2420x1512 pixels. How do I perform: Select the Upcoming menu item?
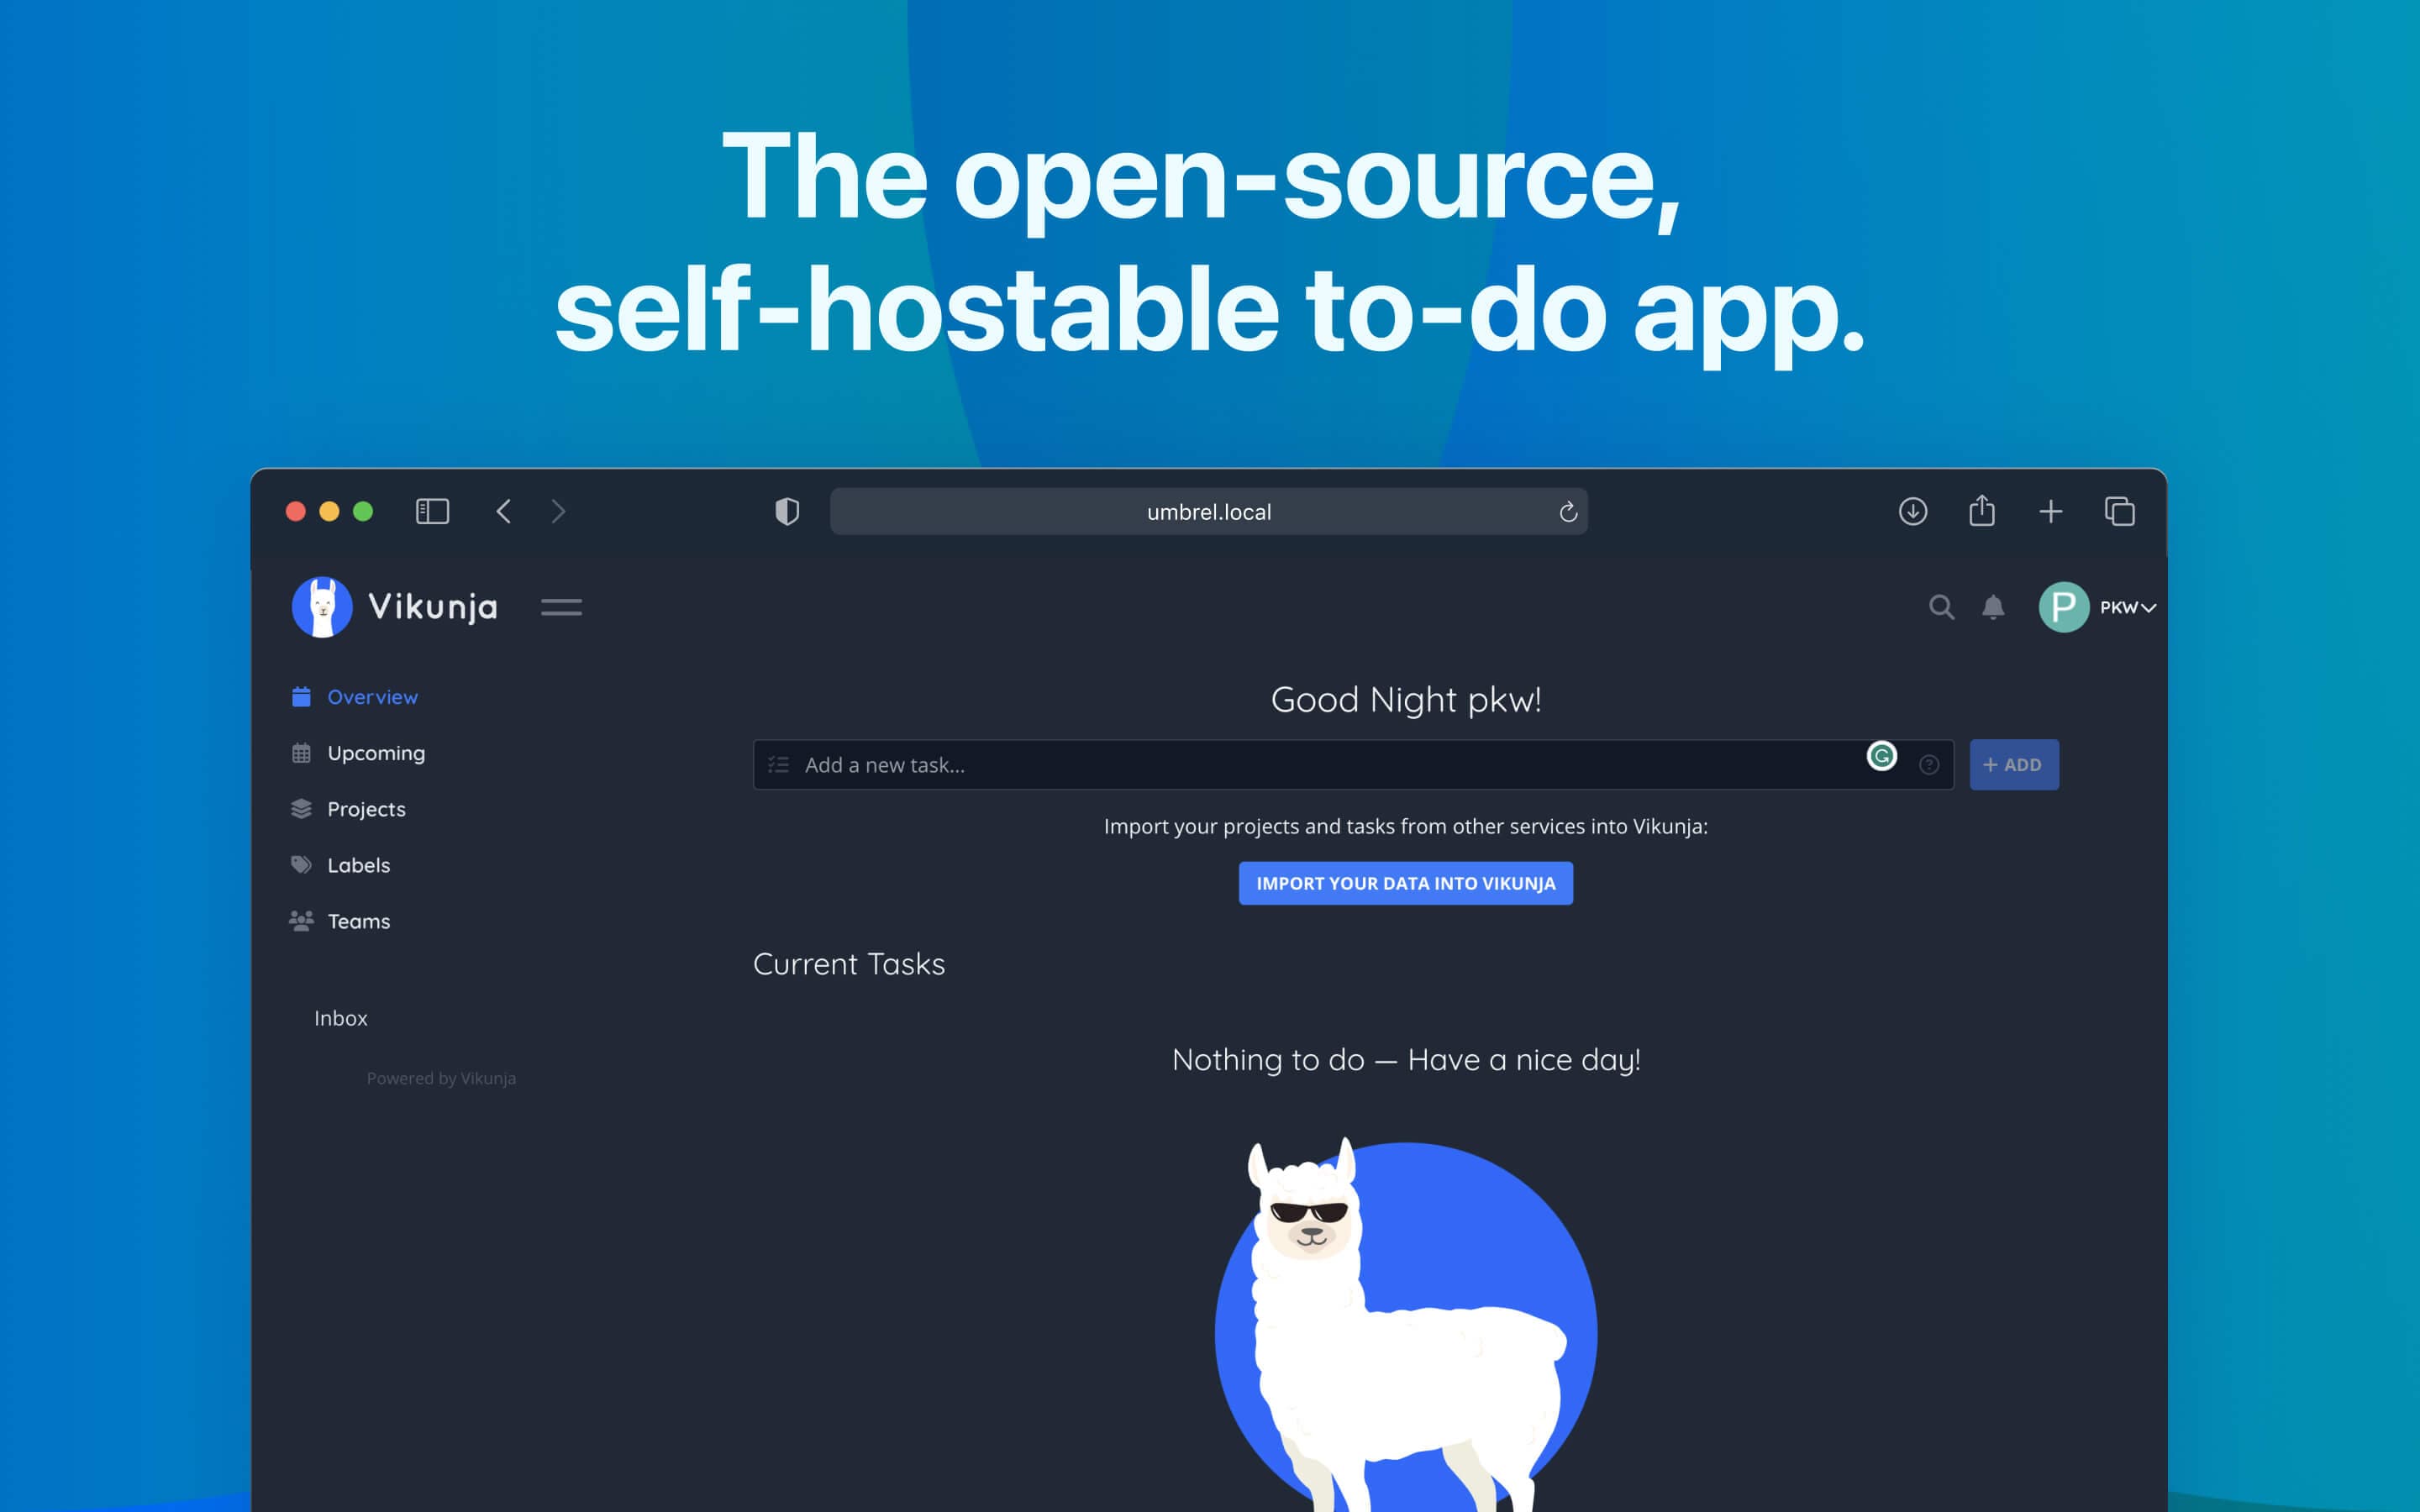click(x=376, y=753)
